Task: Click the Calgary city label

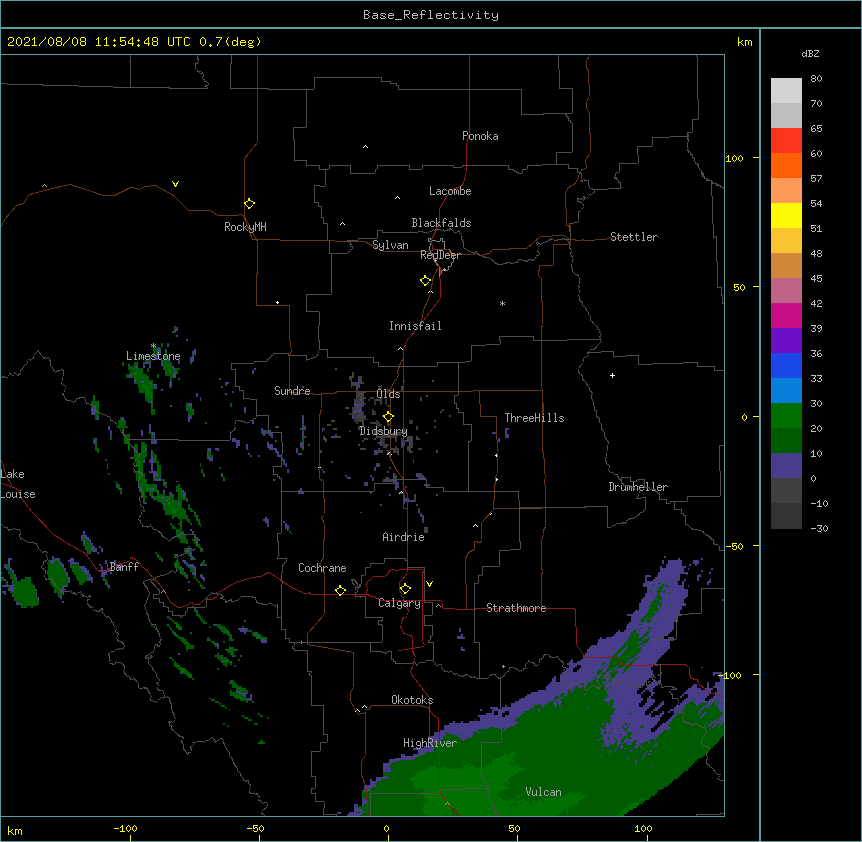Action: (x=399, y=603)
